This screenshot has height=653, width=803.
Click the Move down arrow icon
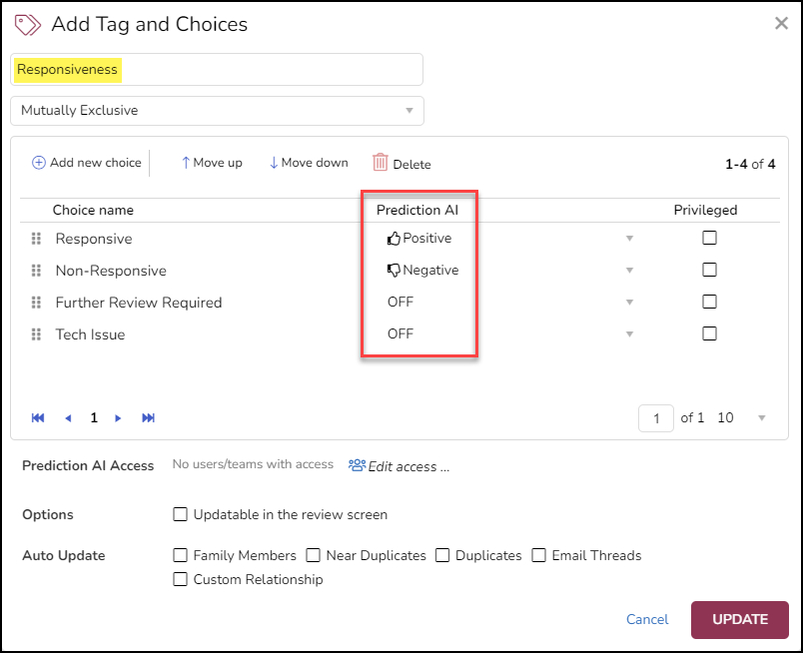coord(273,163)
